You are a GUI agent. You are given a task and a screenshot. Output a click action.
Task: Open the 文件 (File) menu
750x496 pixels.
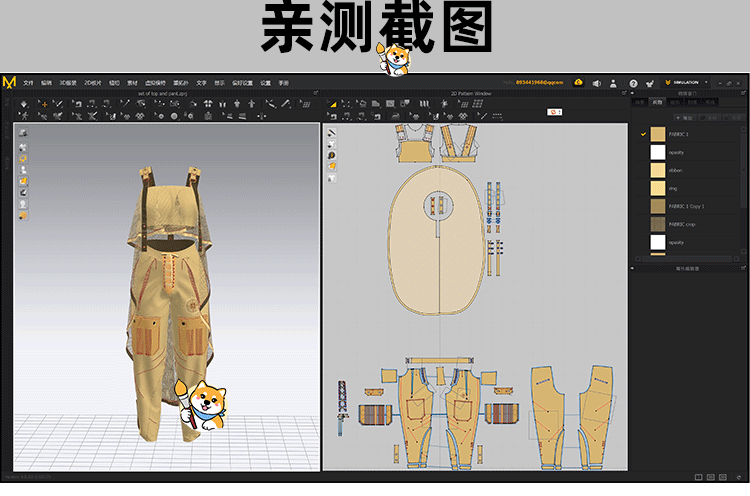point(29,82)
